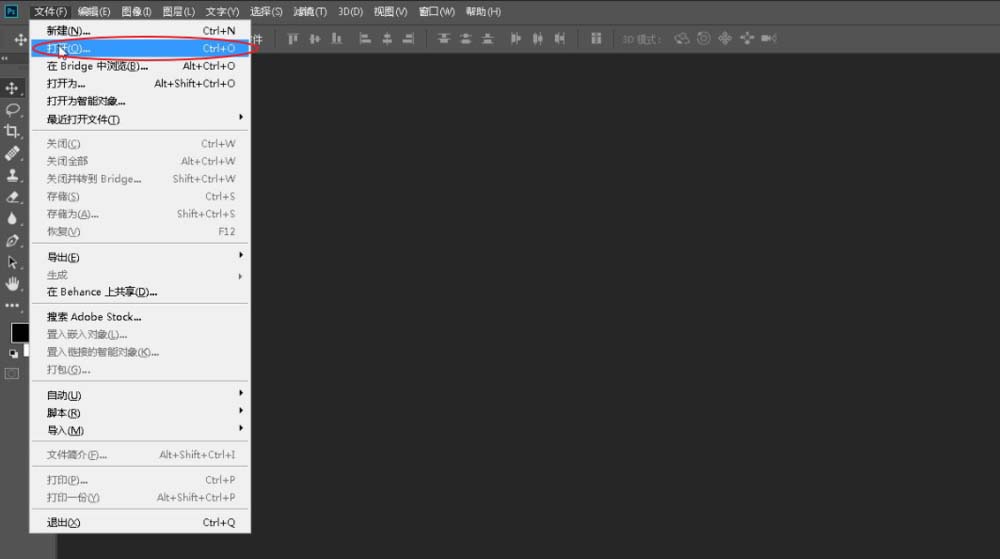Select the Healing Brush bandage tool
The width and height of the screenshot is (1000, 559).
[12, 153]
